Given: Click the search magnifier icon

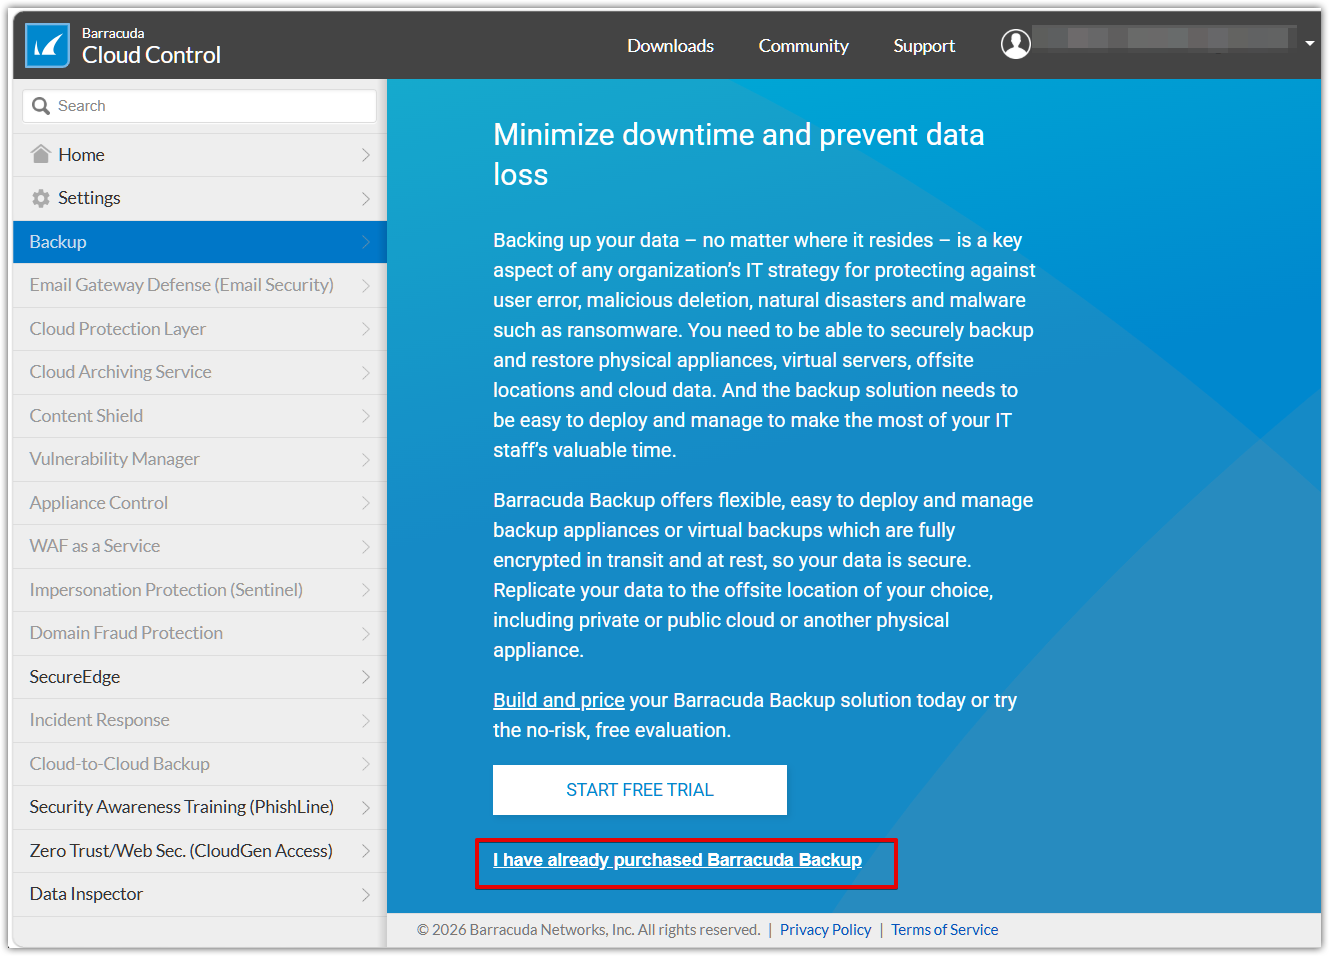Looking at the screenshot, I should tap(41, 106).
